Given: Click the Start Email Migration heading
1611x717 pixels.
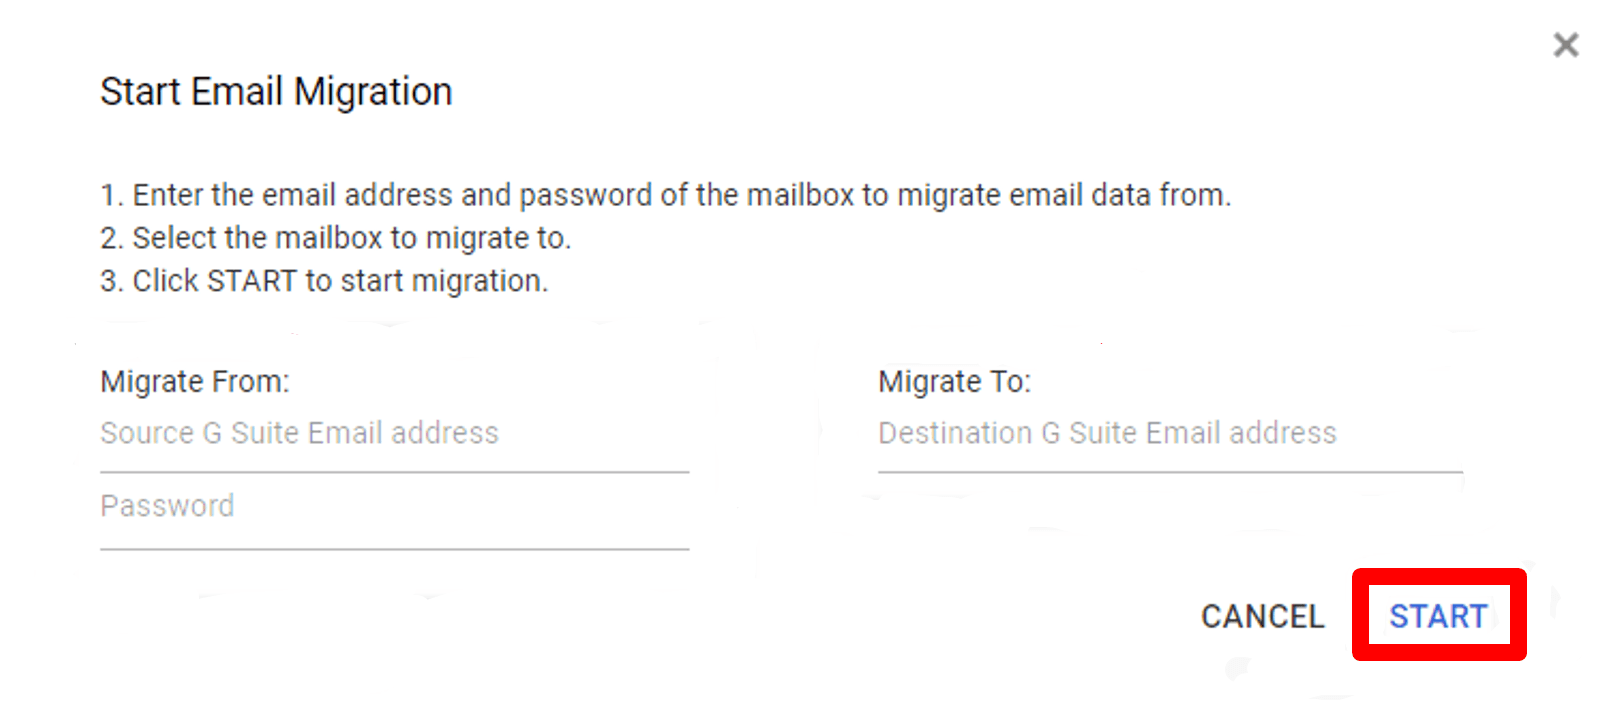Looking at the screenshot, I should [275, 91].
